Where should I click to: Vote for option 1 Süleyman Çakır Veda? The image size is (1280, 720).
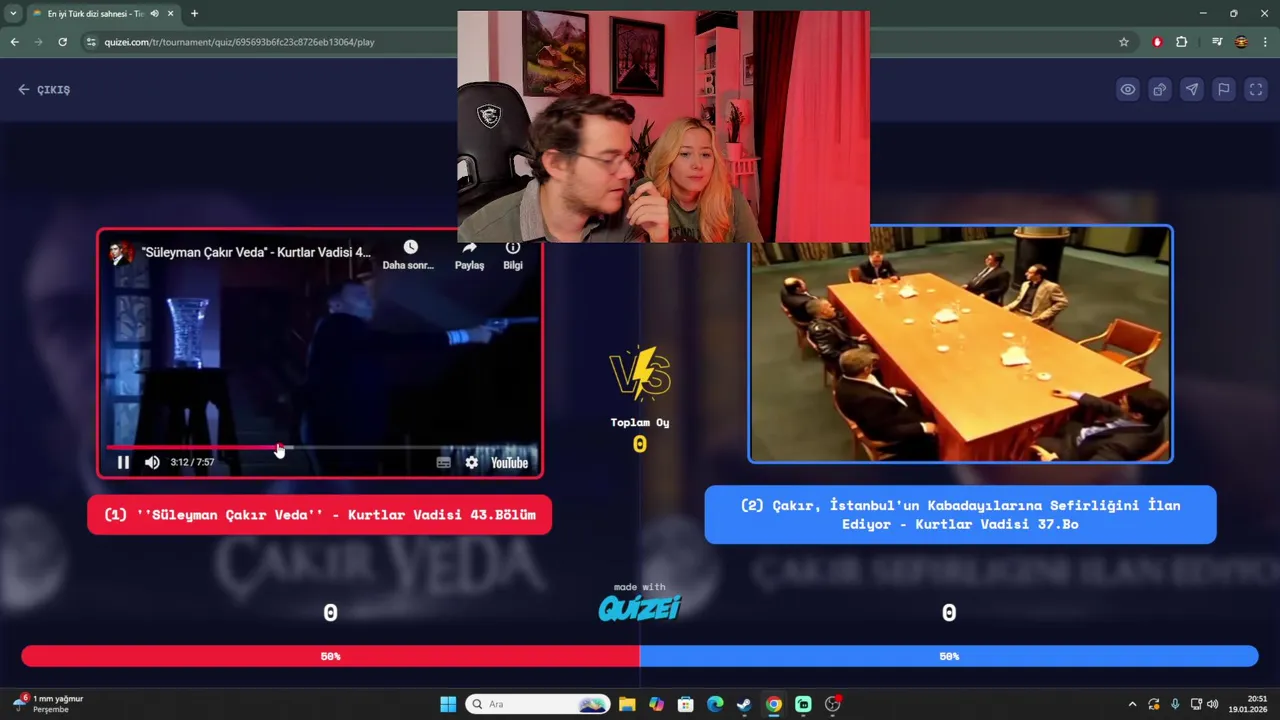(319, 515)
